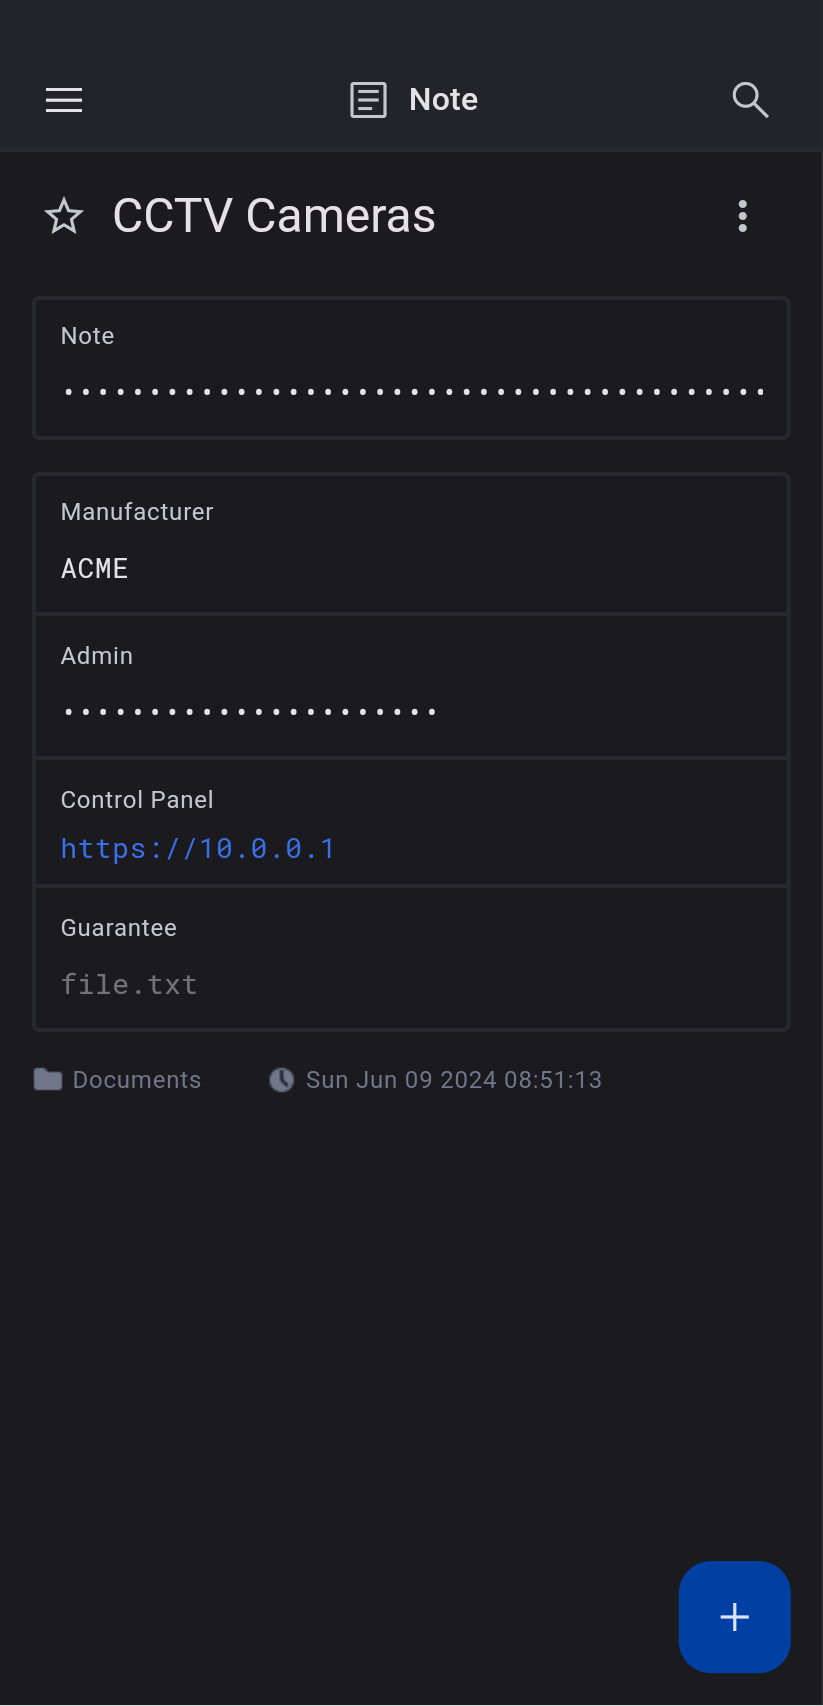823x1706 pixels.
Task: Reveal the hidden Note field content
Action: pos(412,392)
